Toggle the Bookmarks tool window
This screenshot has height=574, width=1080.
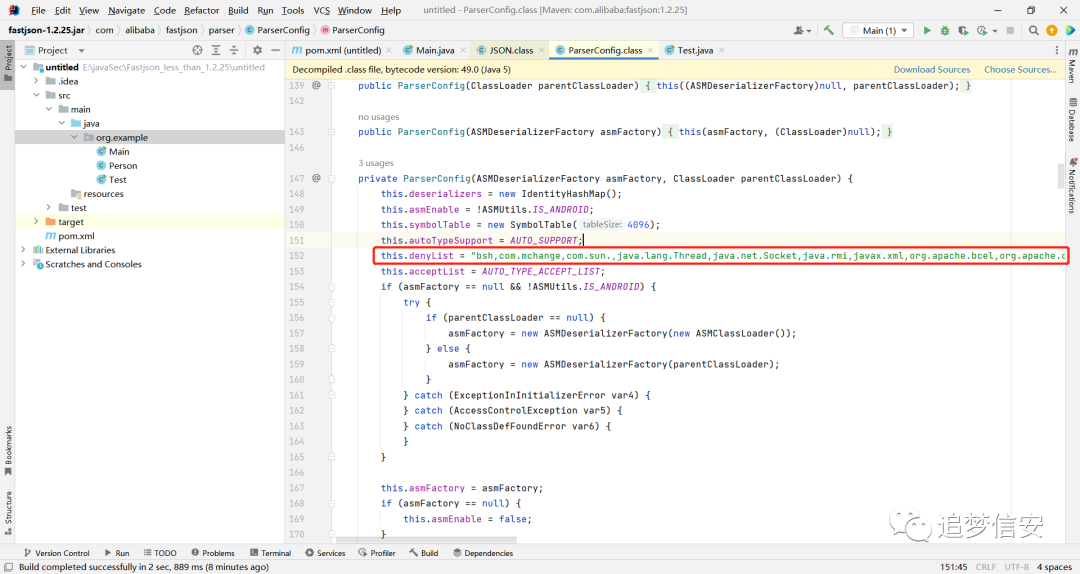pos(8,450)
